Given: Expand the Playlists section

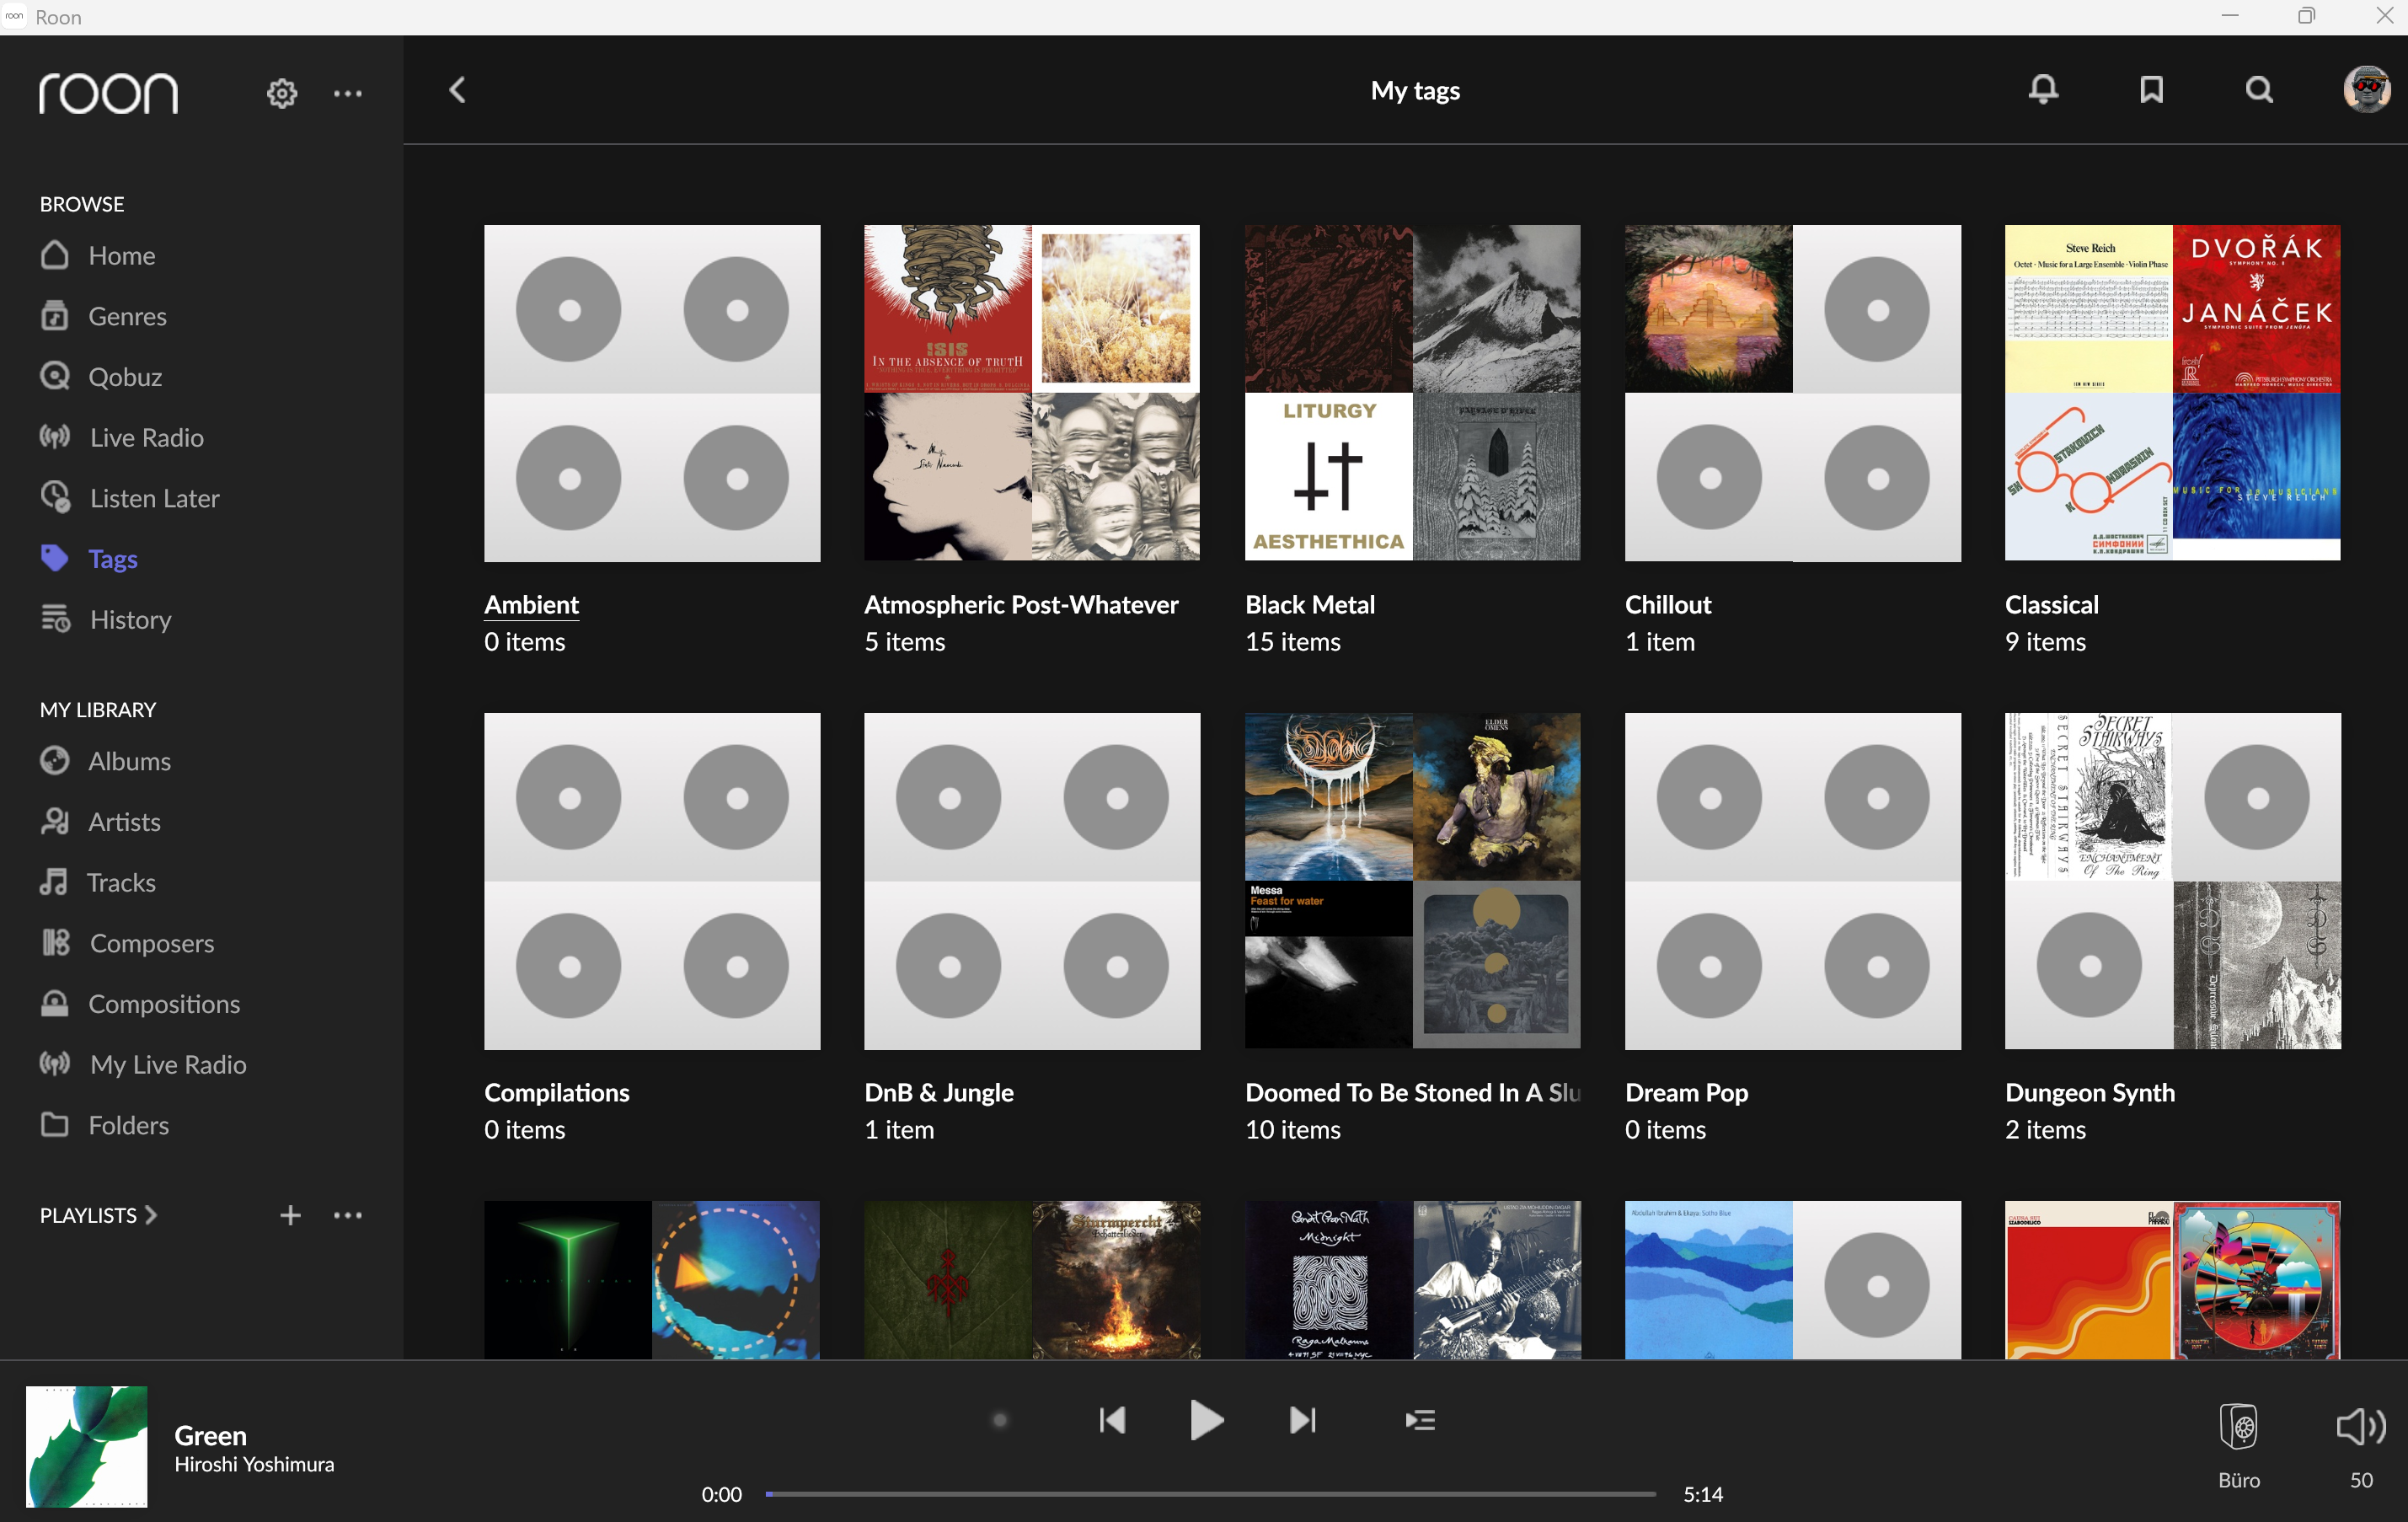Looking at the screenshot, I should 98,1215.
